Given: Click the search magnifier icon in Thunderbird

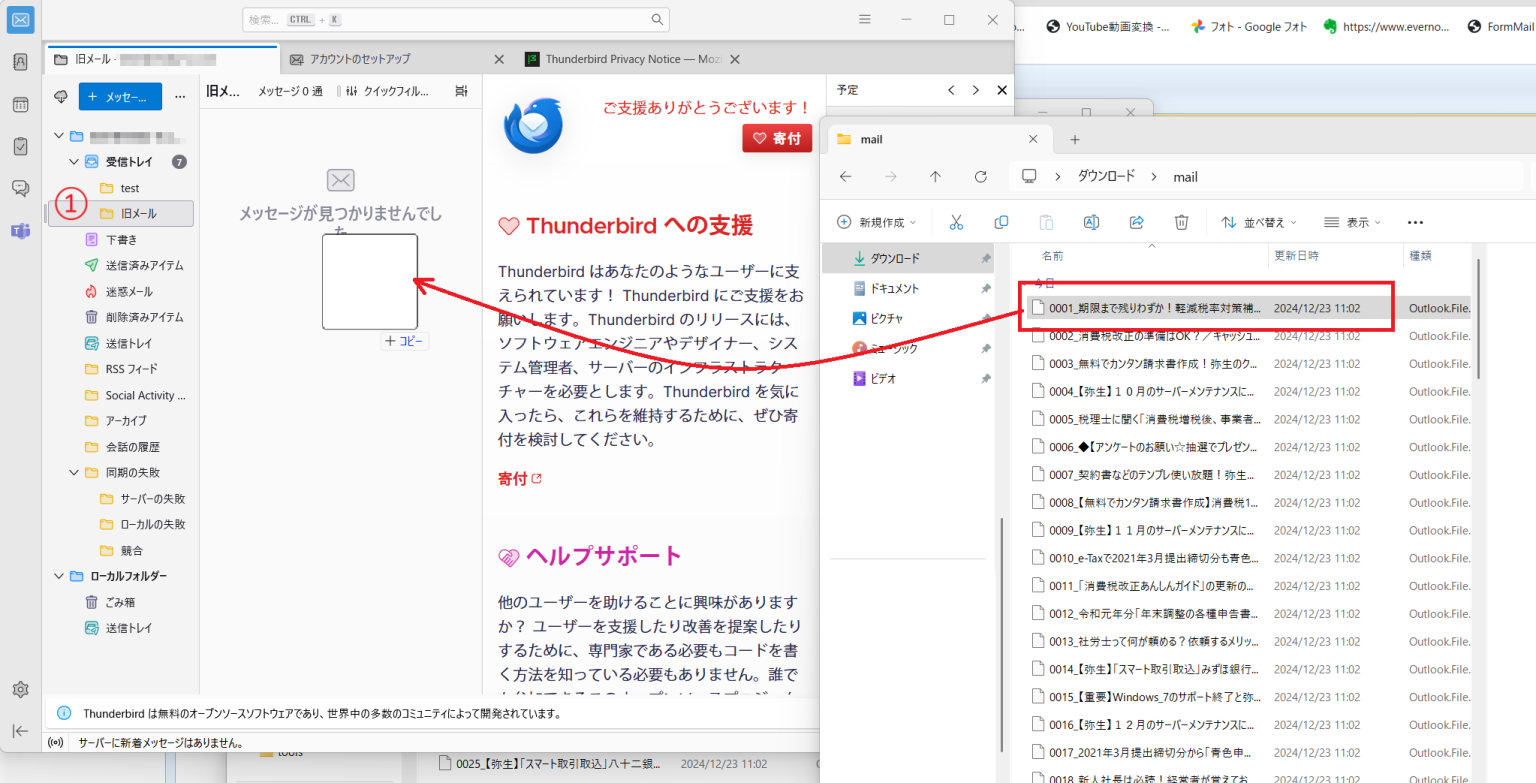Looking at the screenshot, I should [657, 19].
